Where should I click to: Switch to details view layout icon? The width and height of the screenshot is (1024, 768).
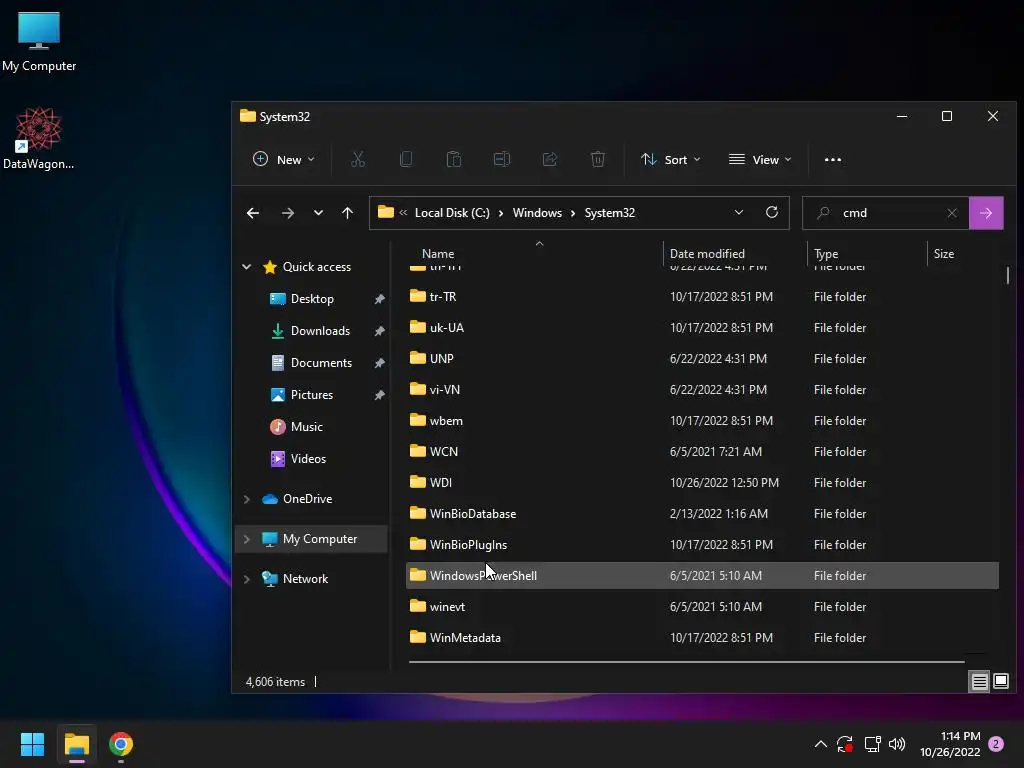click(980, 682)
